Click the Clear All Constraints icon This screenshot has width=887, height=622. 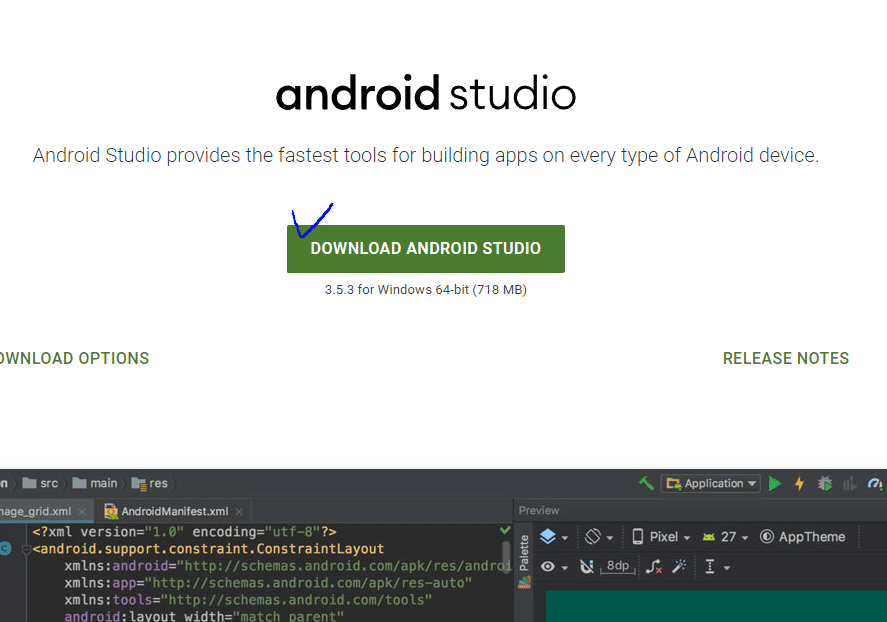[654, 566]
